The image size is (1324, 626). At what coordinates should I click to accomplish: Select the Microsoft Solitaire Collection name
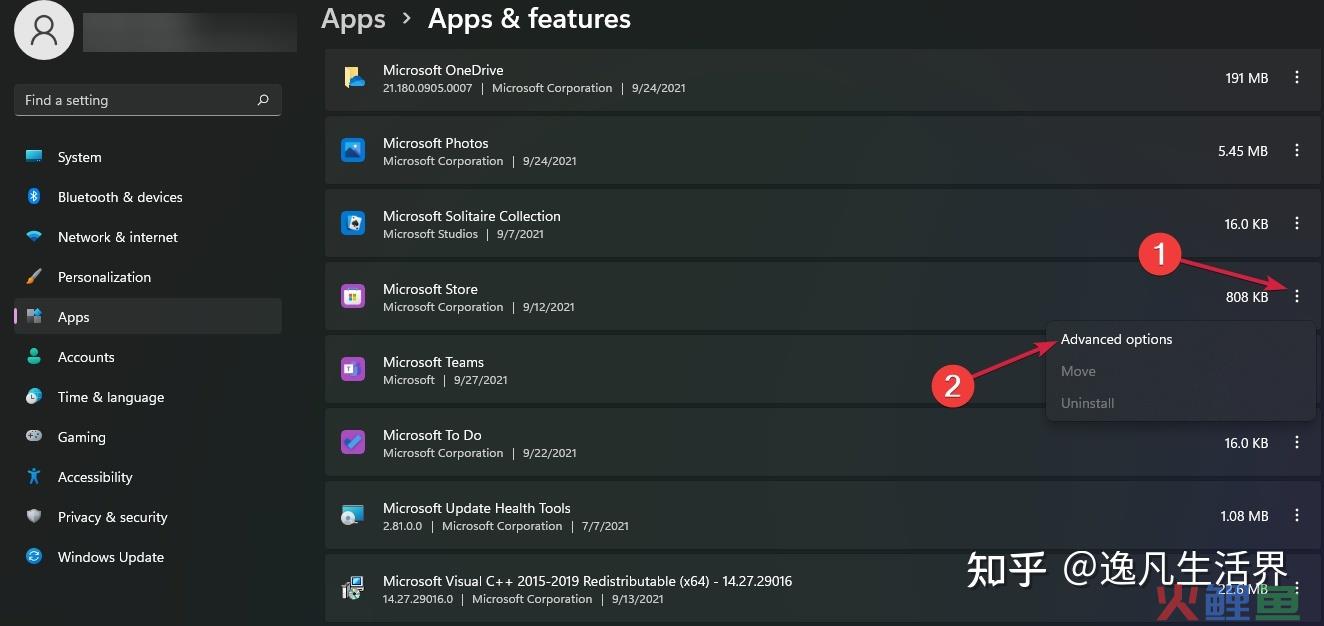[472, 216]
